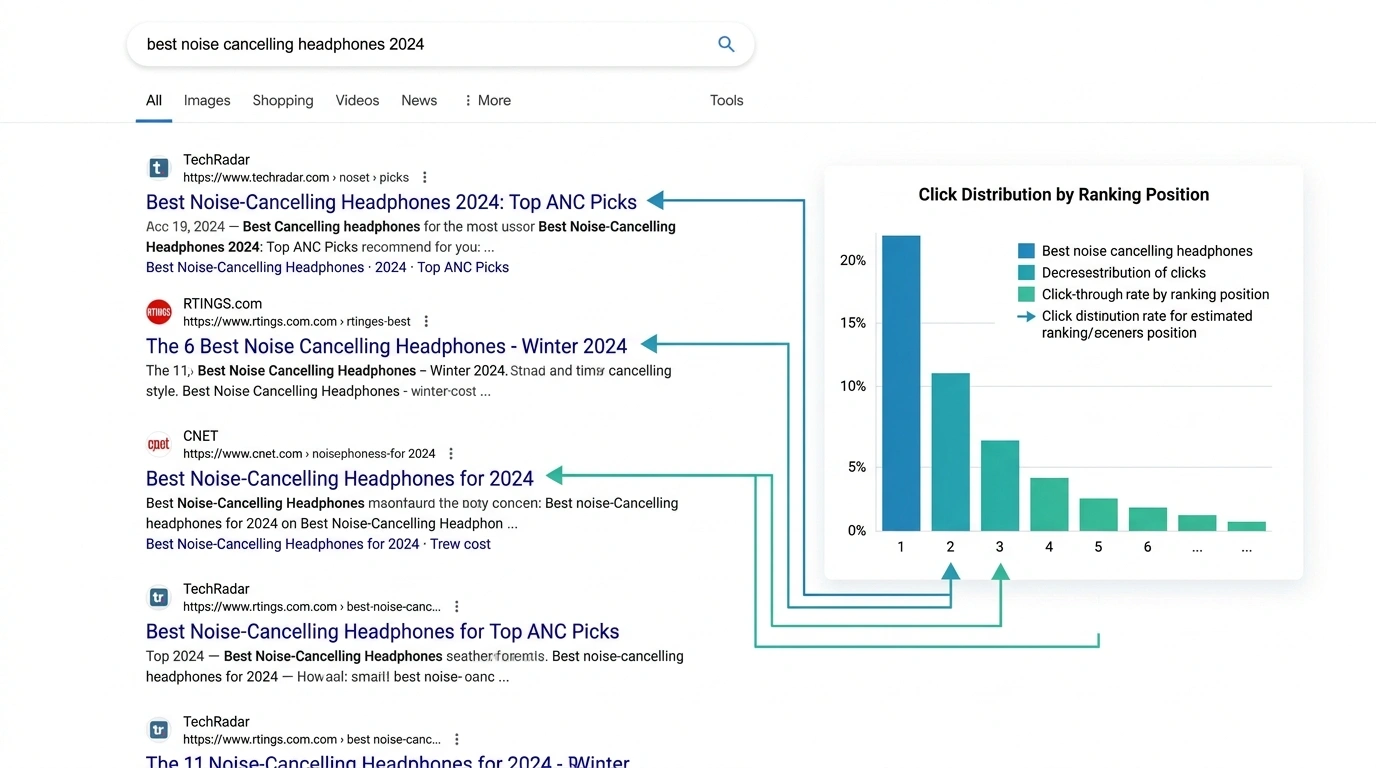Click the position 3 bar in chart
This screenshot has width=1376, height=768.
(x=1000, y=486)
